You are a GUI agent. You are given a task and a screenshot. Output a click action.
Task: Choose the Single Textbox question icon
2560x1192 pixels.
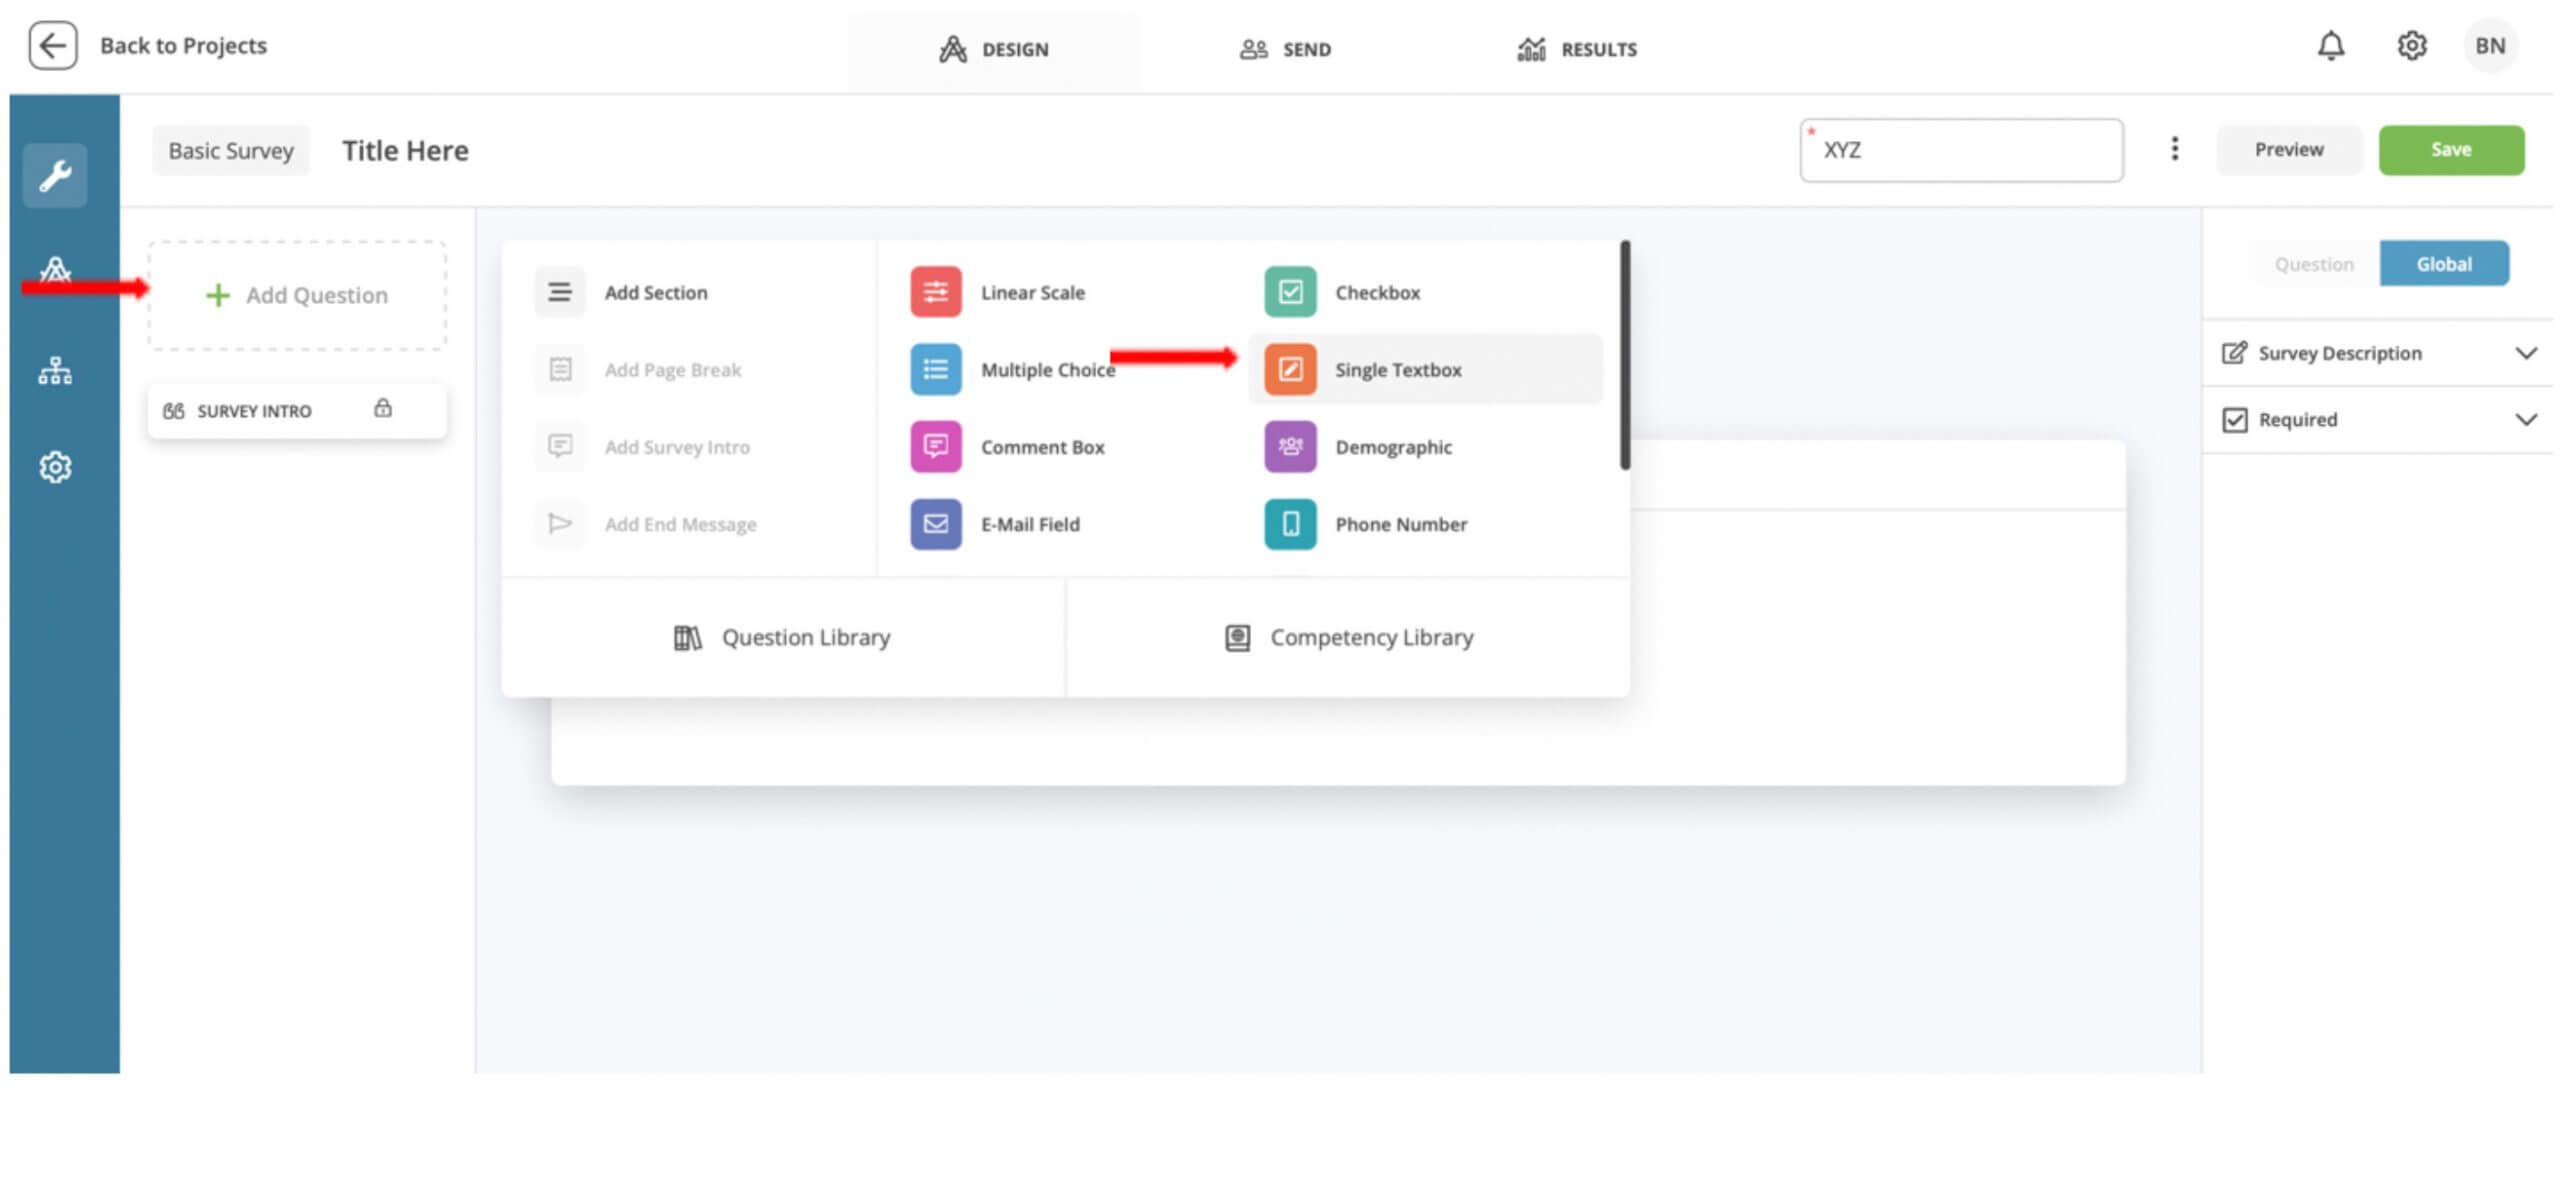1290,369
